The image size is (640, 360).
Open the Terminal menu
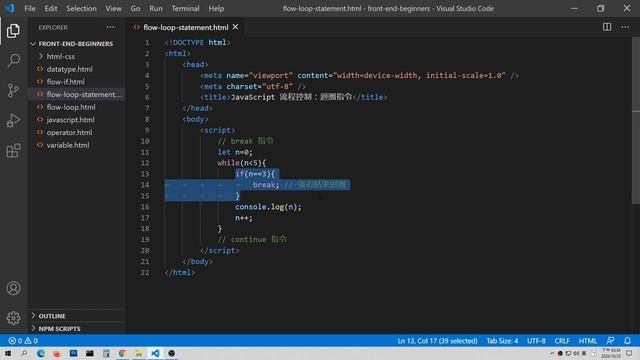185,8
